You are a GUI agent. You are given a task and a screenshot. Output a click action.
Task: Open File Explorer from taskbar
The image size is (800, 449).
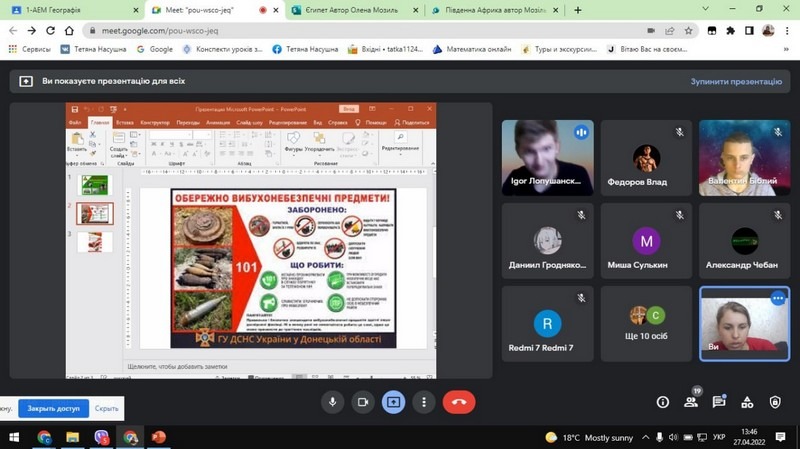(x=72, y=437)
